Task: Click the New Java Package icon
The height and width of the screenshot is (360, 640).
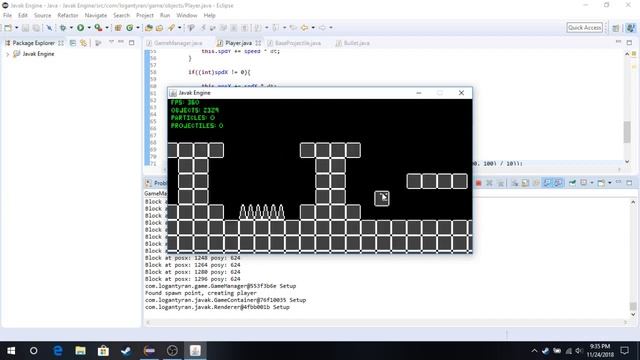Action: pos(118,28)
